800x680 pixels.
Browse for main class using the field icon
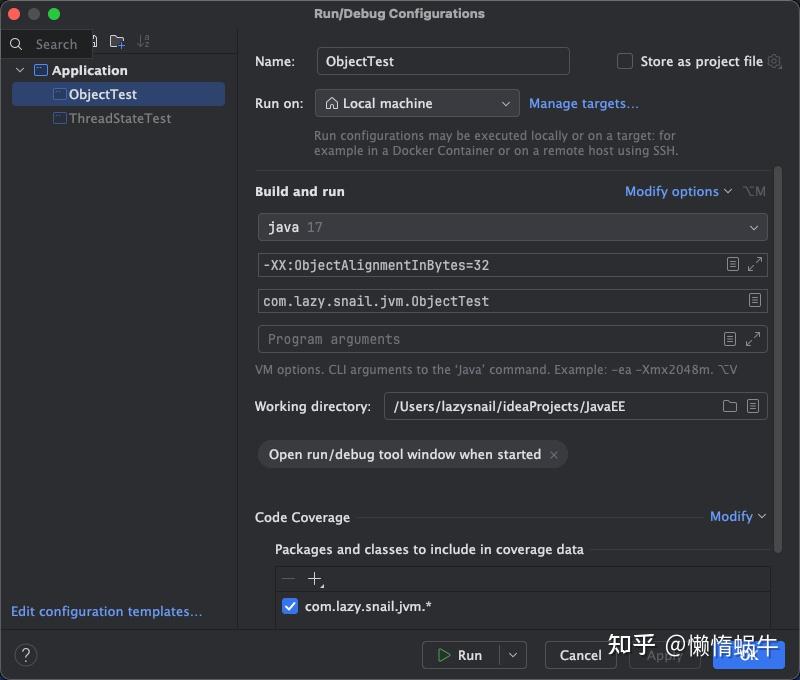click(755, 300)
